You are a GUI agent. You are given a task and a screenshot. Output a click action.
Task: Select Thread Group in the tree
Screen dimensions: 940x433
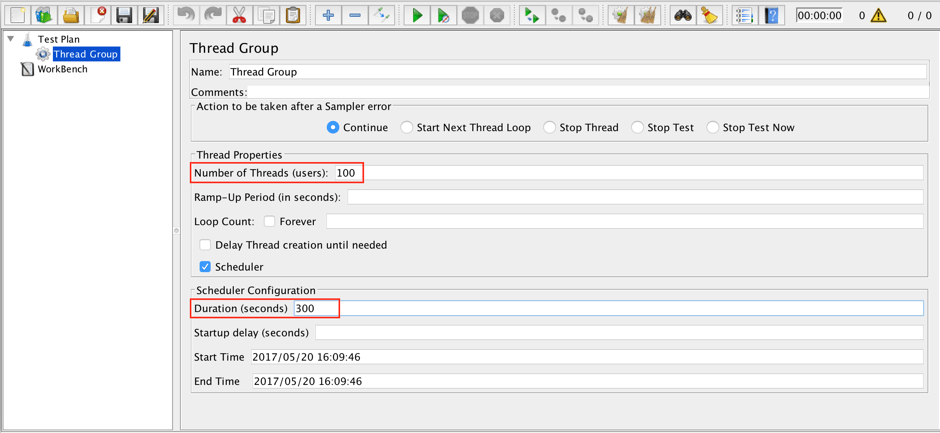click(x=85, y=54)
